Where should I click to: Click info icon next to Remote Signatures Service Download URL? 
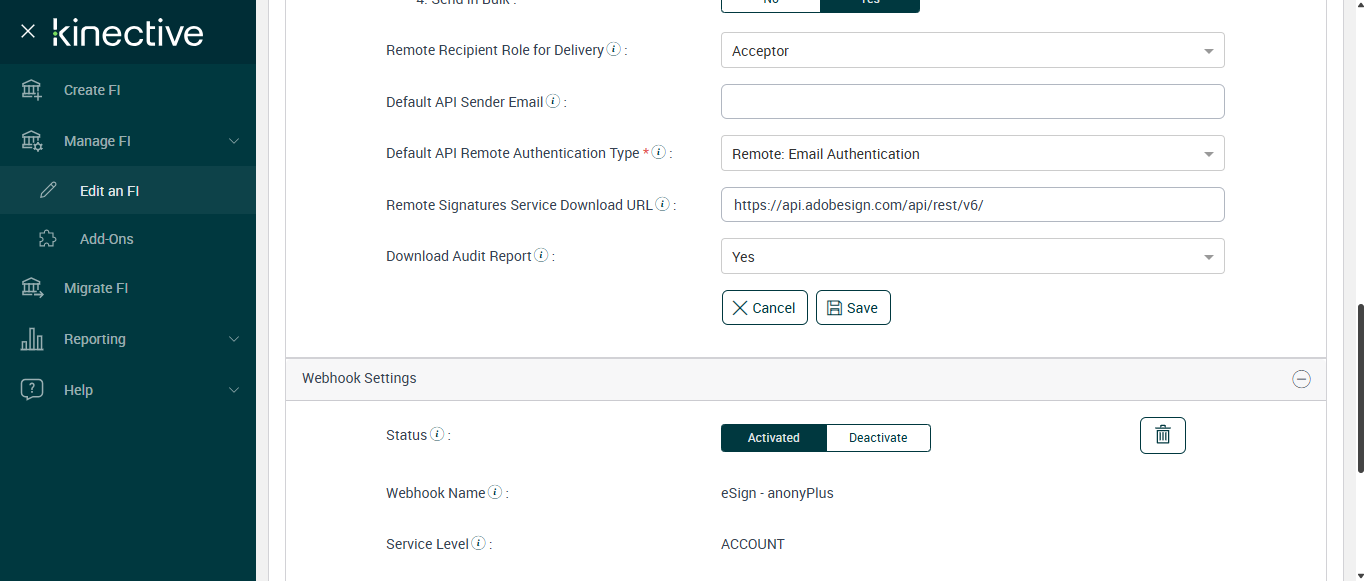click(662, 204)
